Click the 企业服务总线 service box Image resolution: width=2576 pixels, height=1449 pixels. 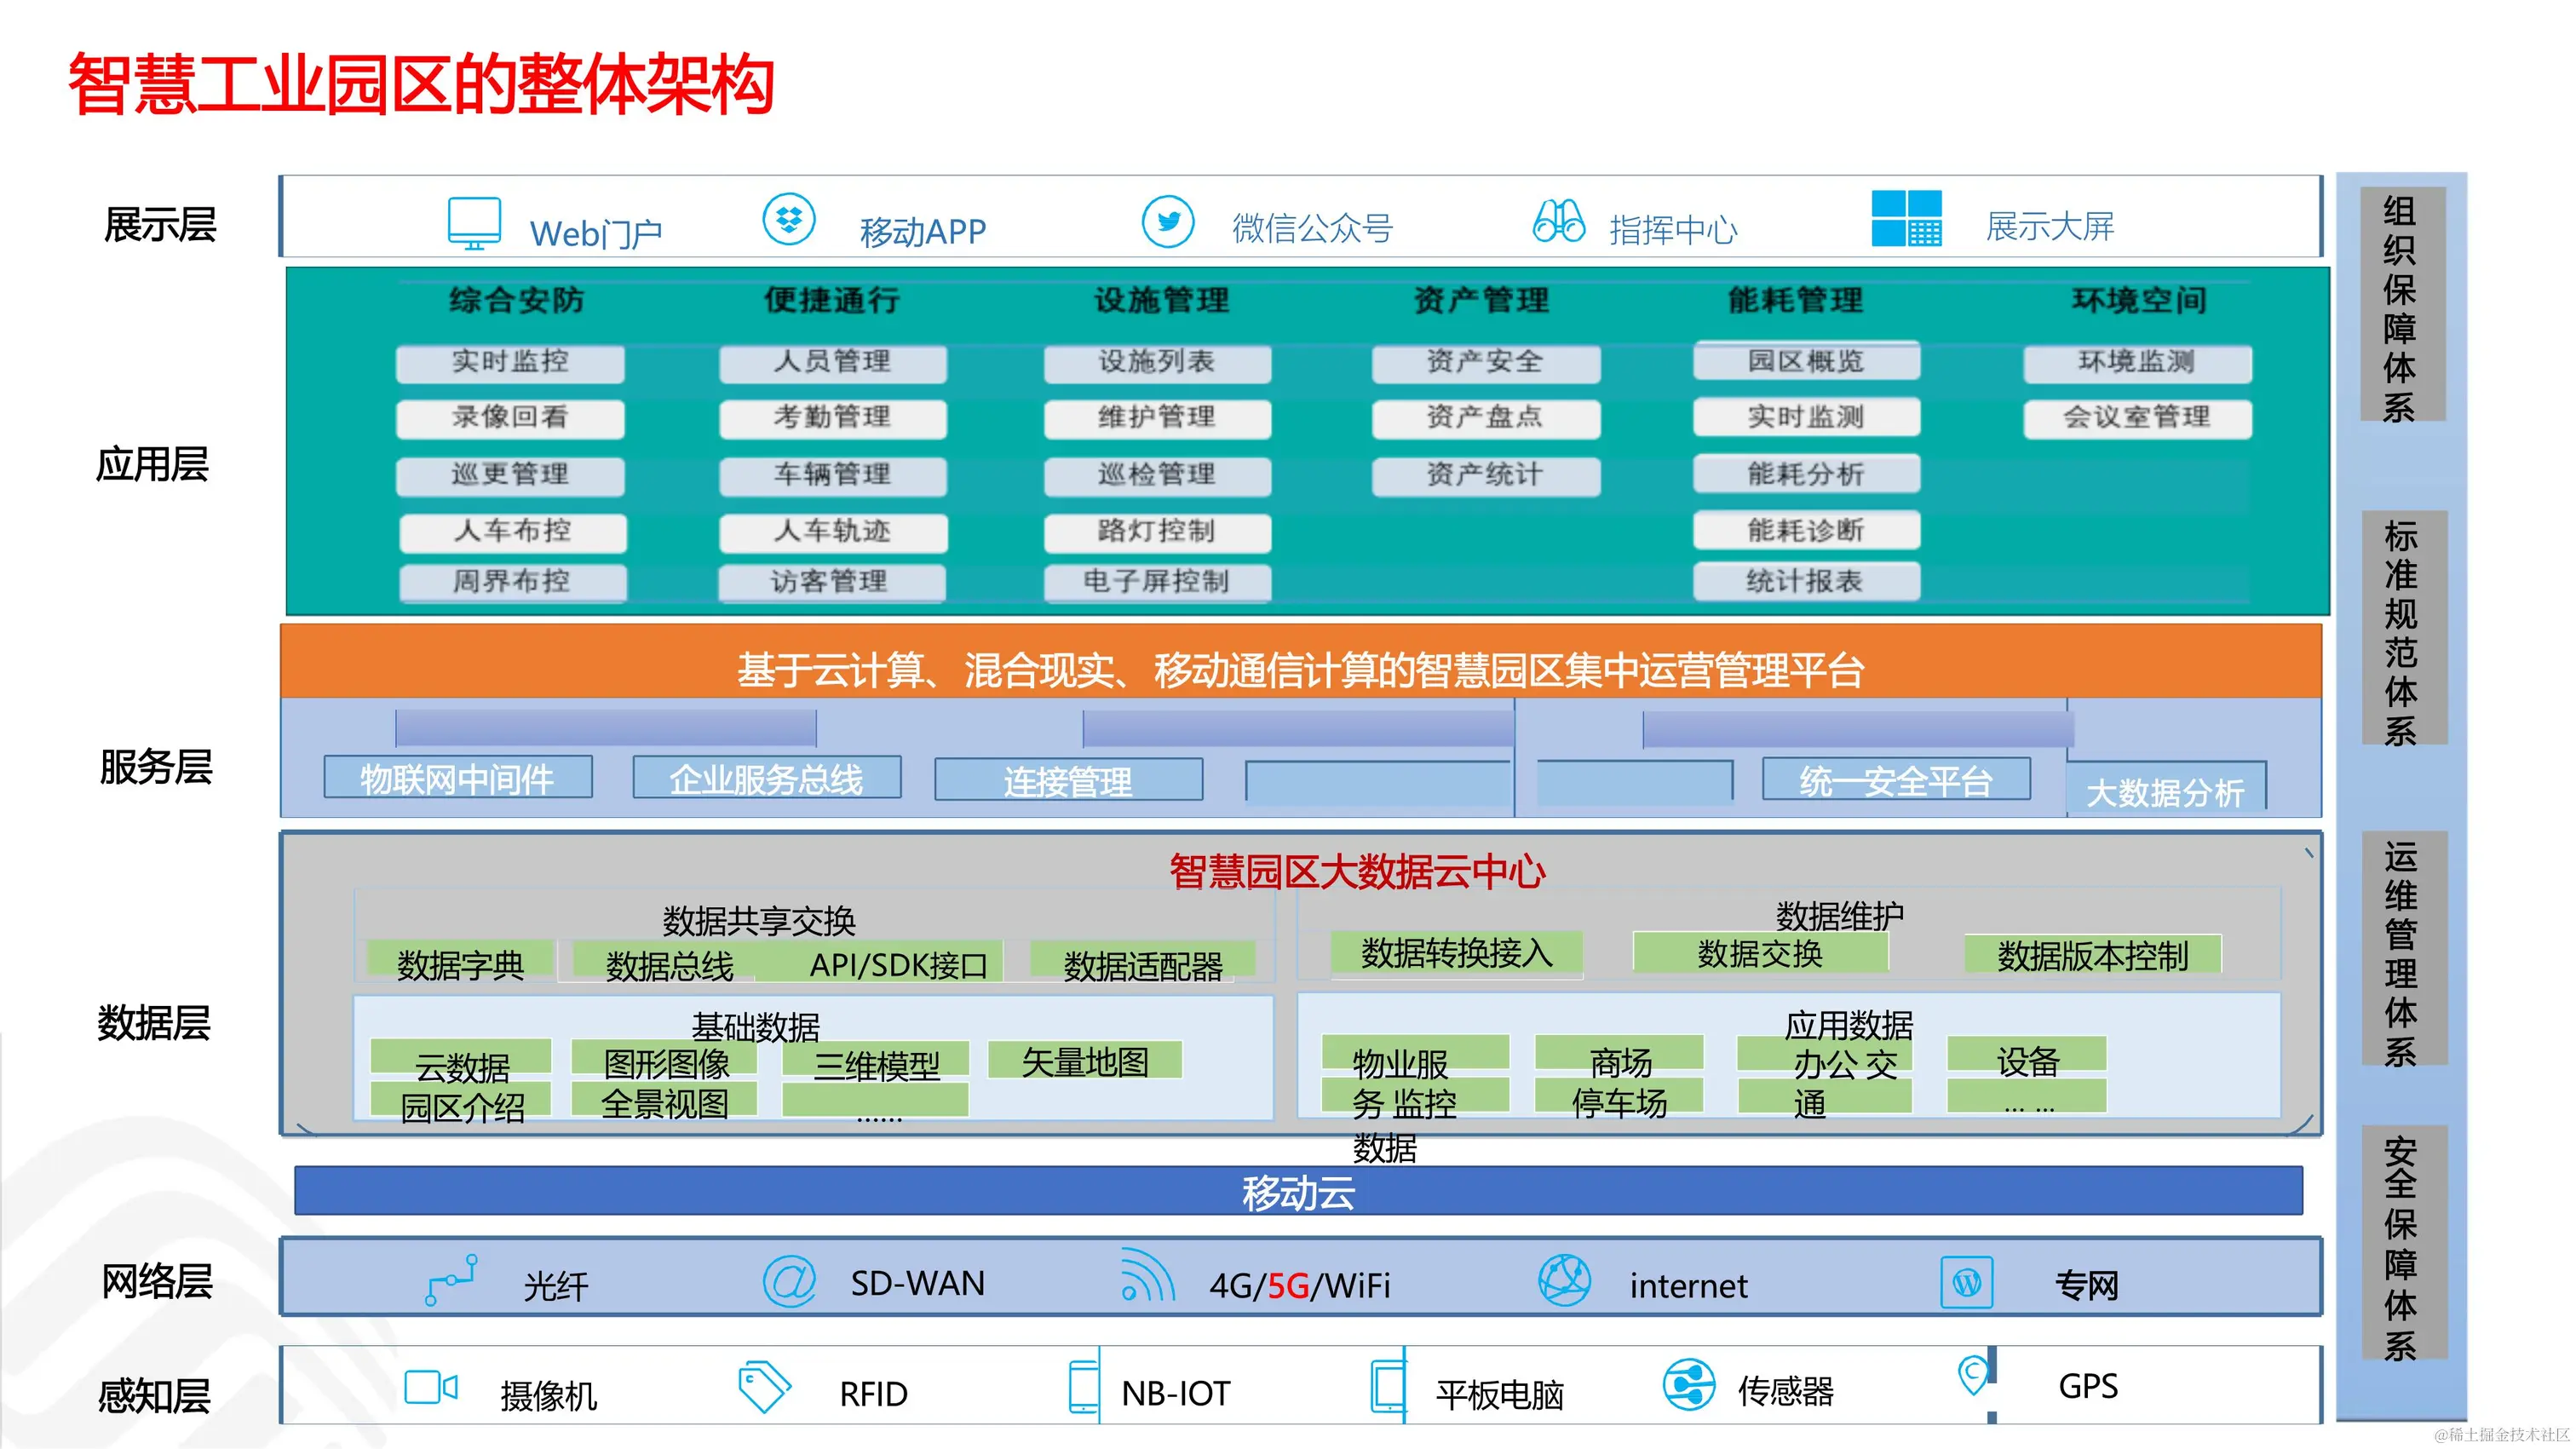pyautogui.click(x=767, y=778)
